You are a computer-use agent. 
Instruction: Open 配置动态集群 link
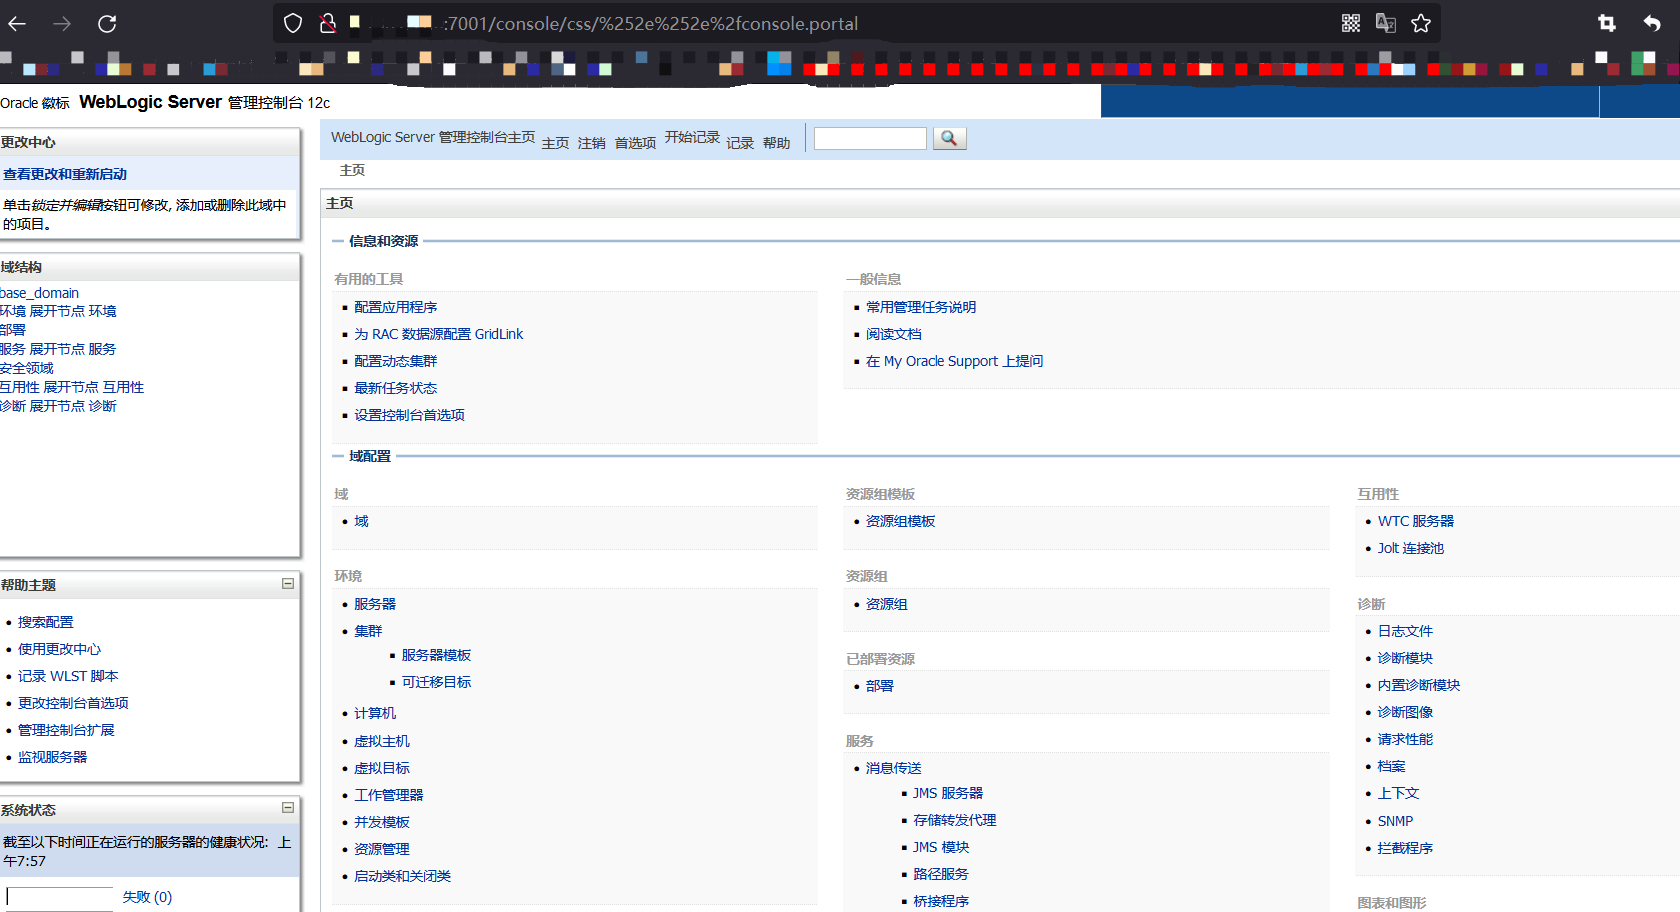point(395,361)
